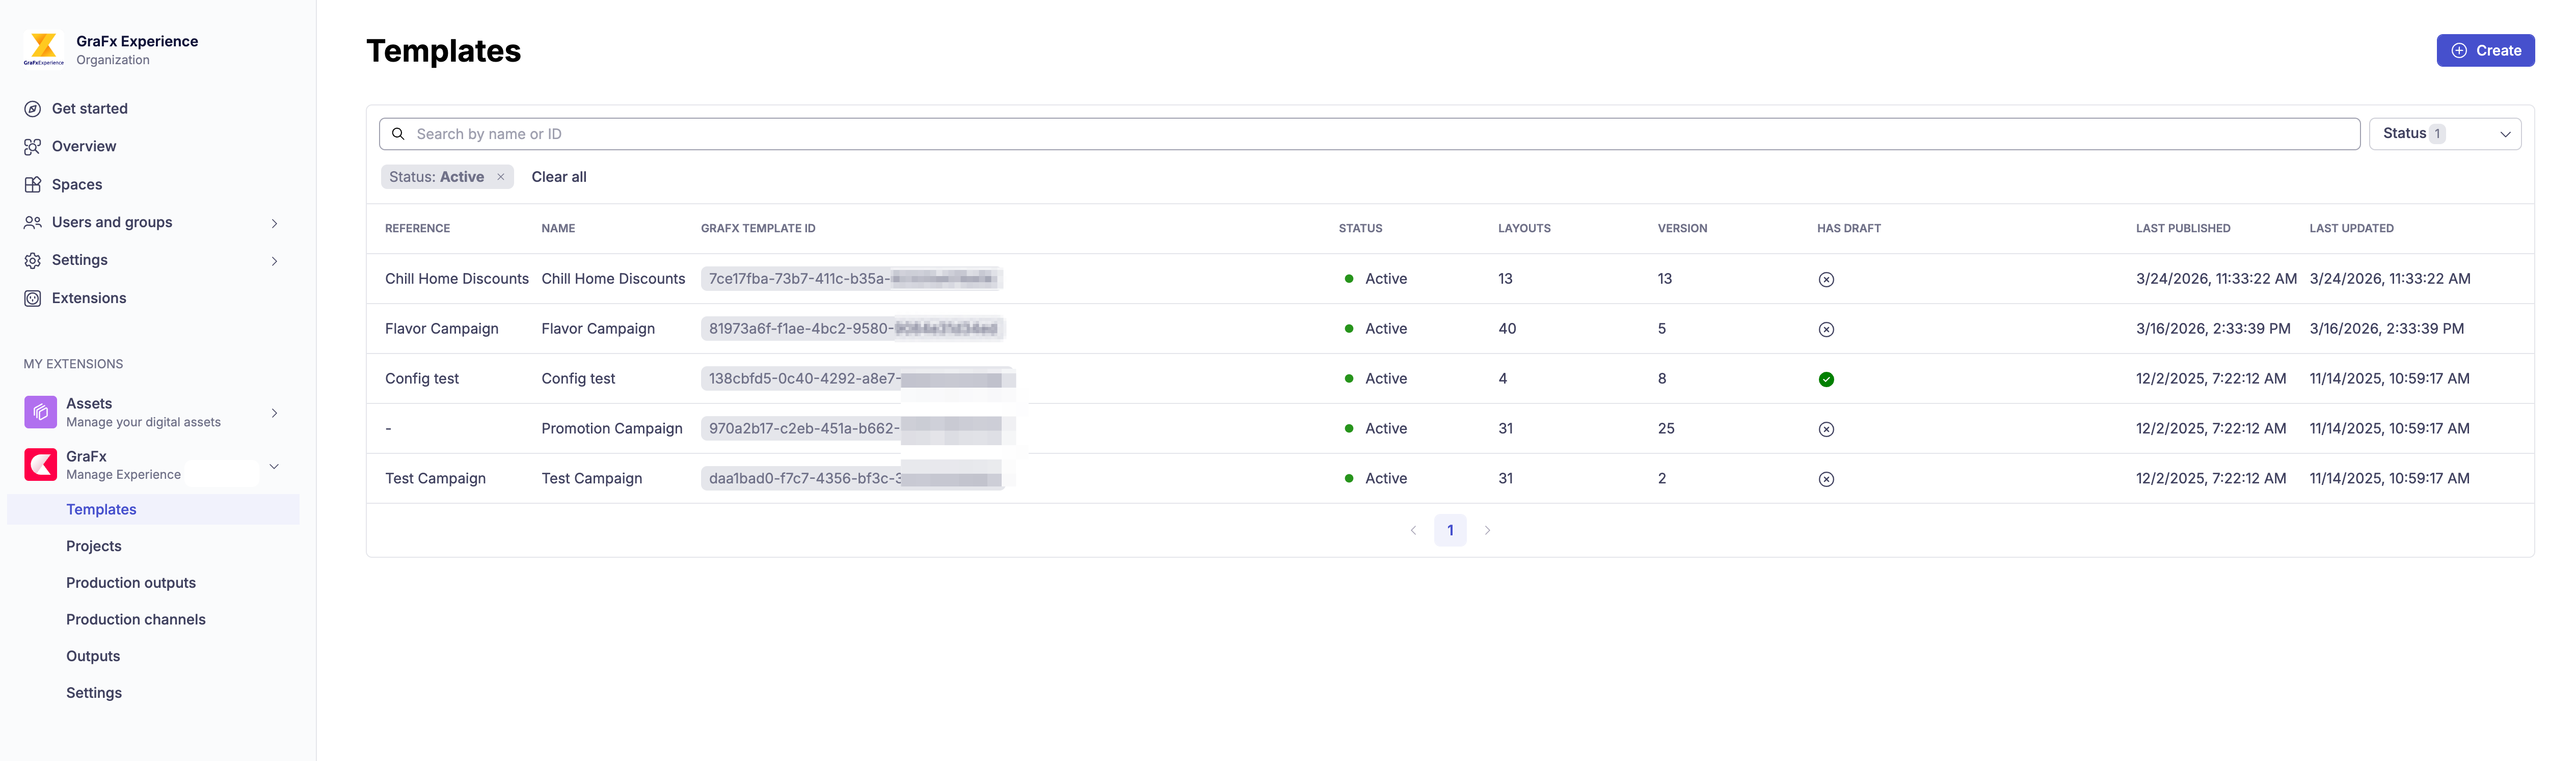
Task: Click the no-draft icon for Flavor Campaign
Action: click(x=1827, y=329)
